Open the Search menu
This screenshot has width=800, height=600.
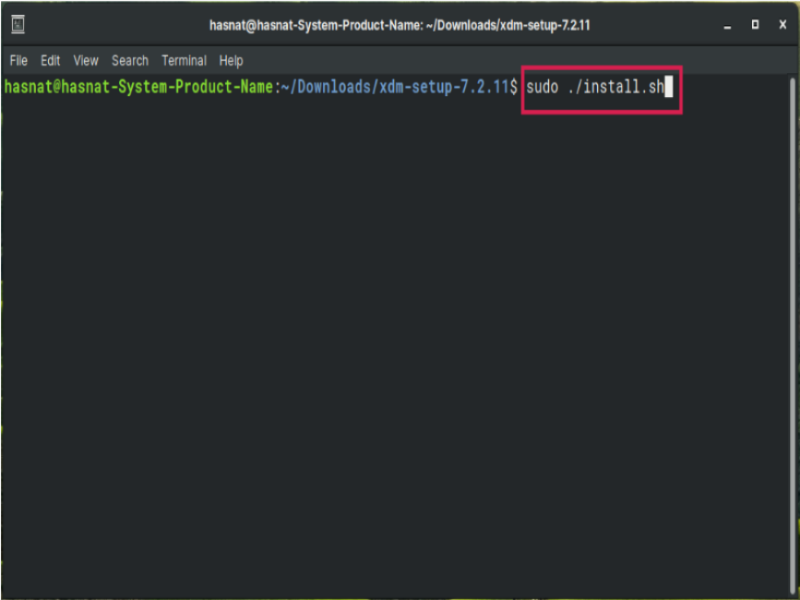point(130,61)
